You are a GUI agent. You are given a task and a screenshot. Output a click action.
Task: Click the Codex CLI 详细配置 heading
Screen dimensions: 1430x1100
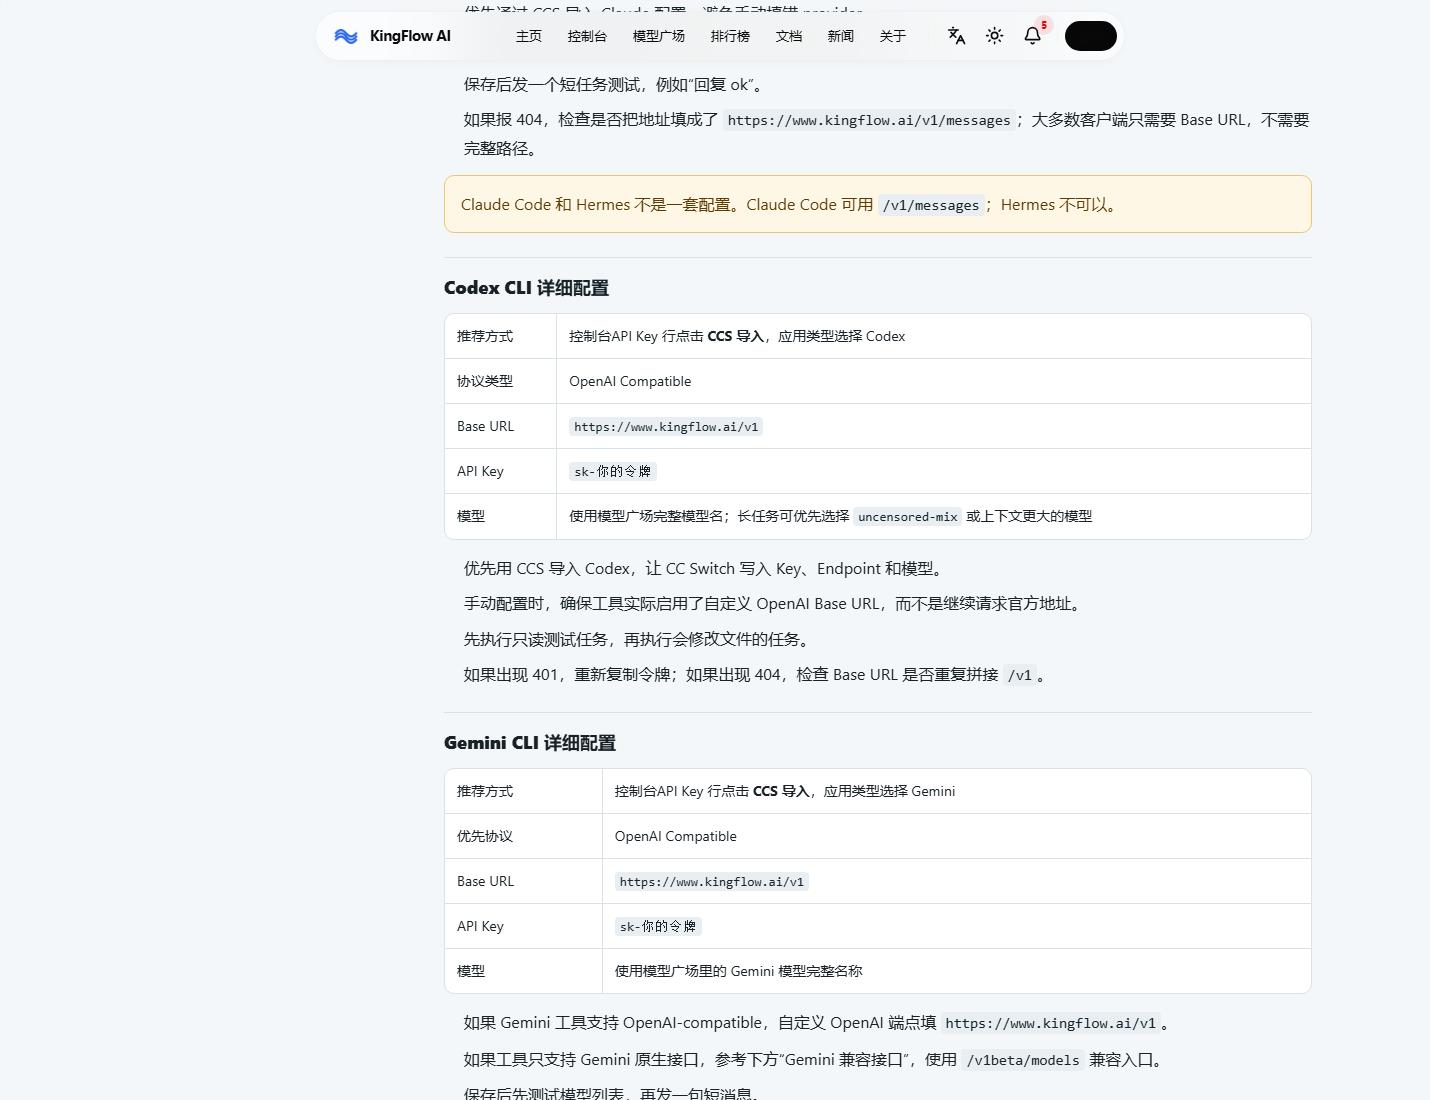pos(526,288)
